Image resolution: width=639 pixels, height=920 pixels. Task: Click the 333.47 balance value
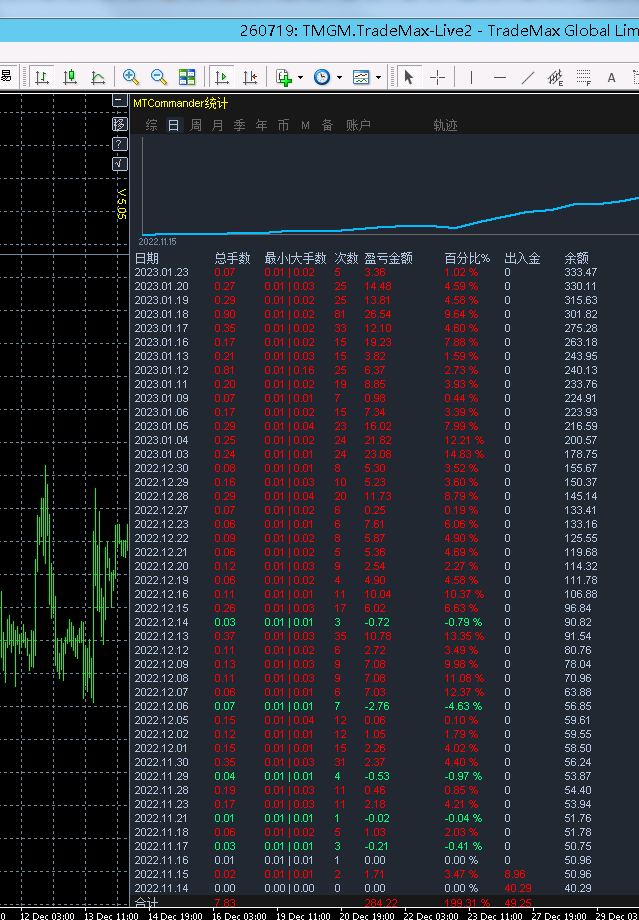[x=580, y=272]
